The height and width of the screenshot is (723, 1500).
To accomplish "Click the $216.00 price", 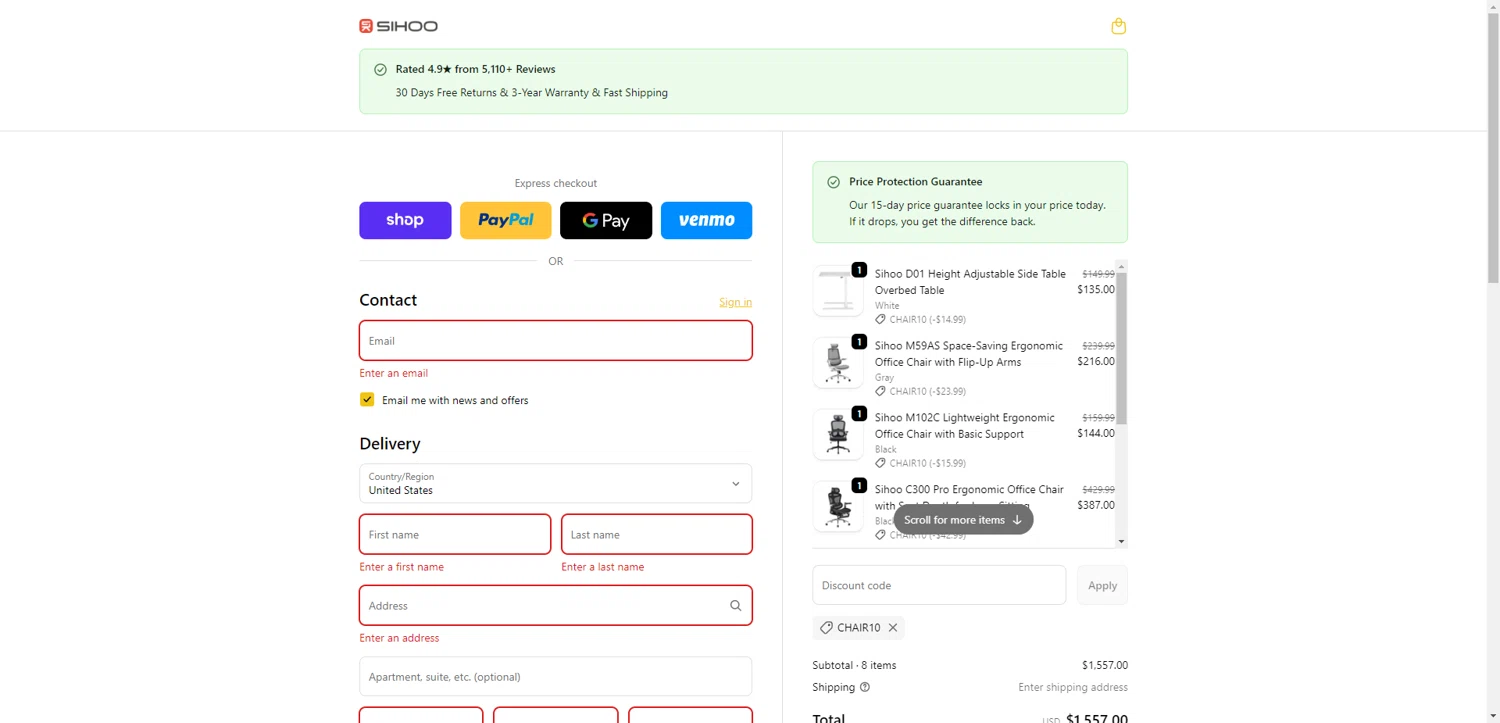I will tap(1096, 361).
